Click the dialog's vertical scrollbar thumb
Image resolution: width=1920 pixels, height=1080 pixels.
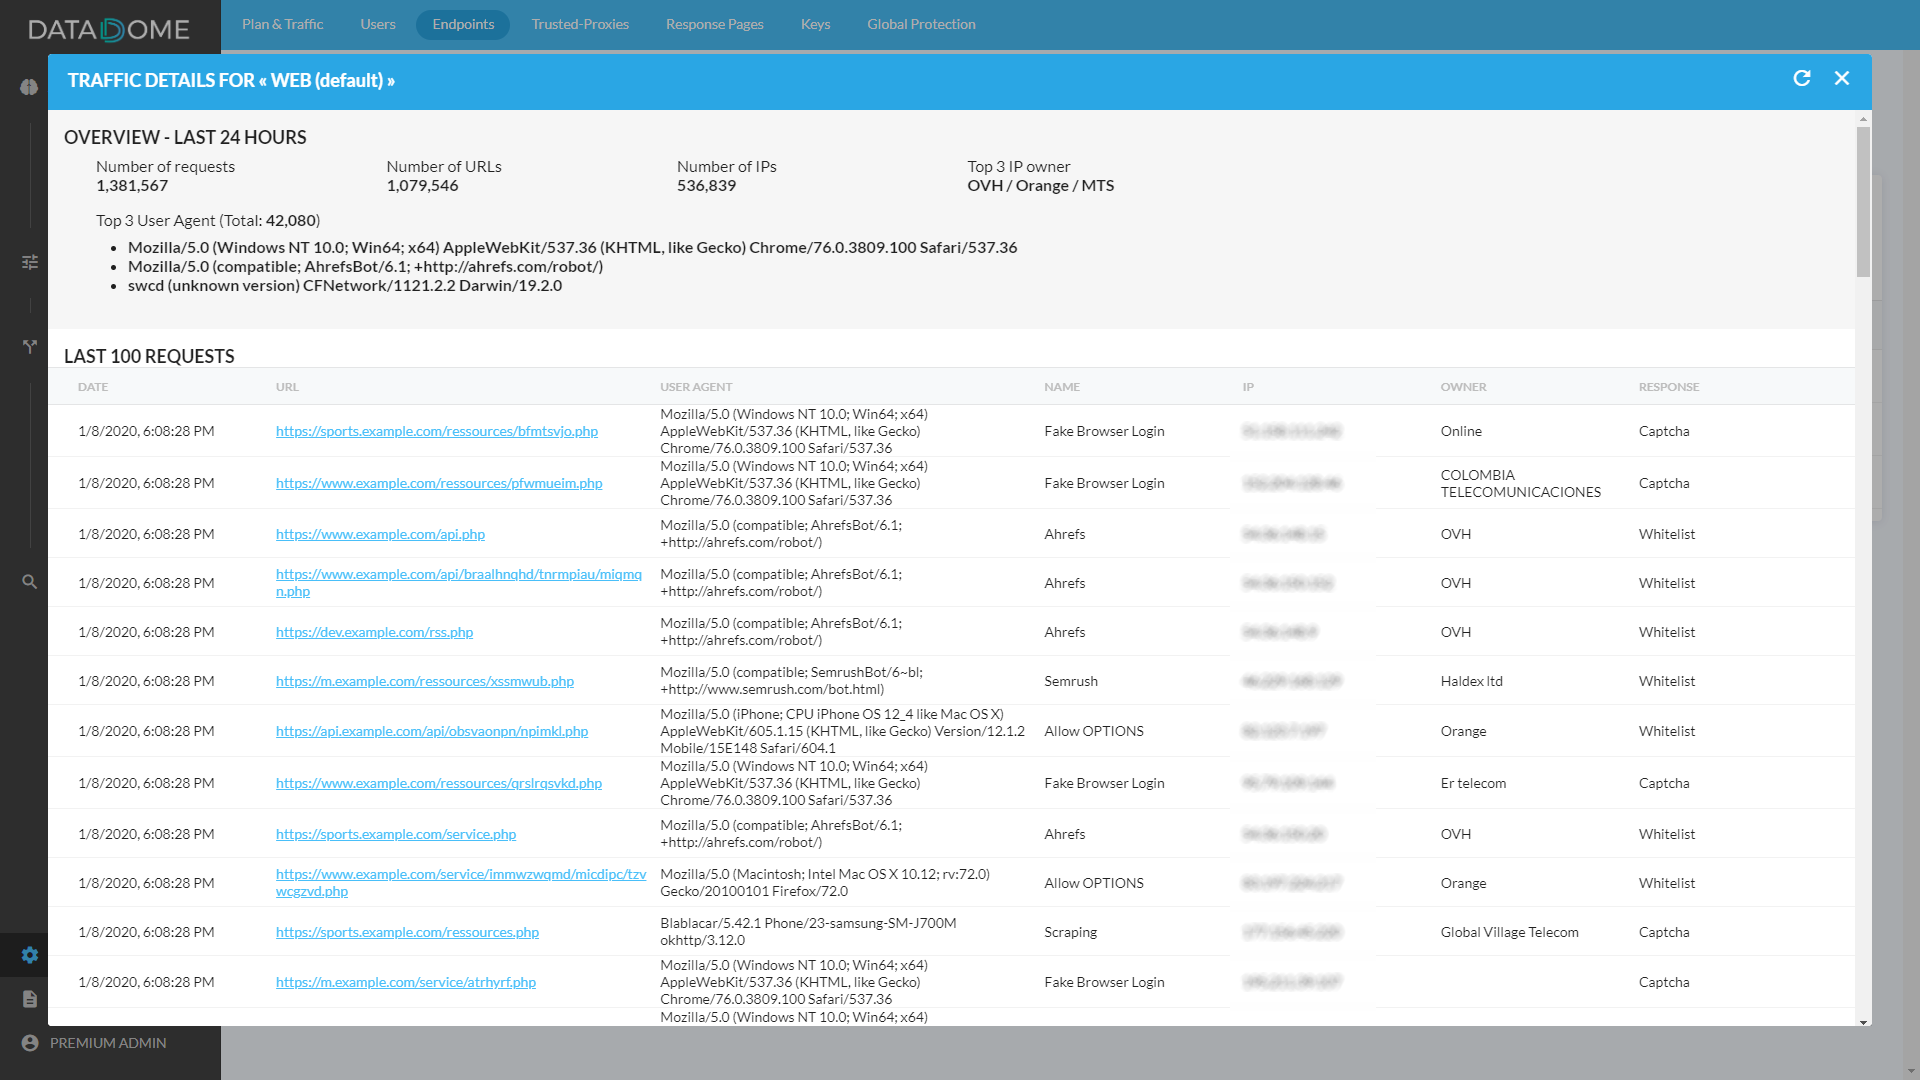tap(1863, 200)
